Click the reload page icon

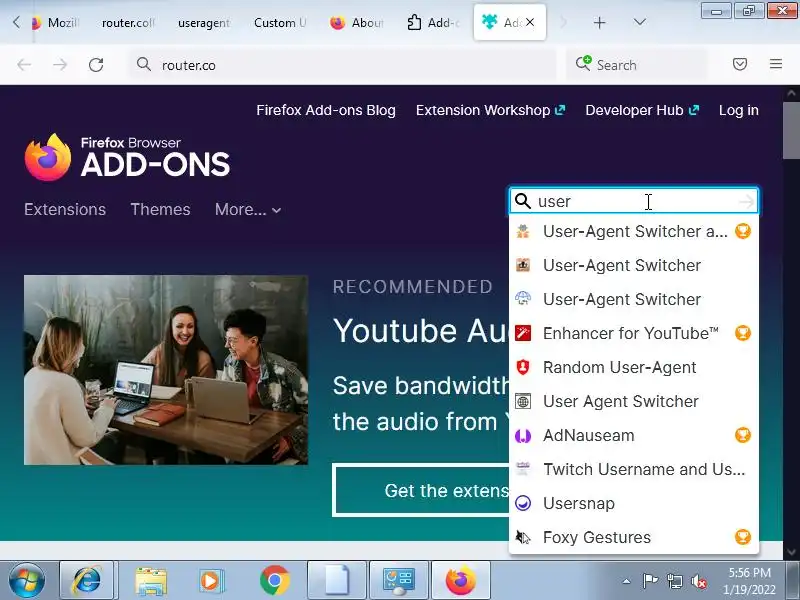click(96, 65)
